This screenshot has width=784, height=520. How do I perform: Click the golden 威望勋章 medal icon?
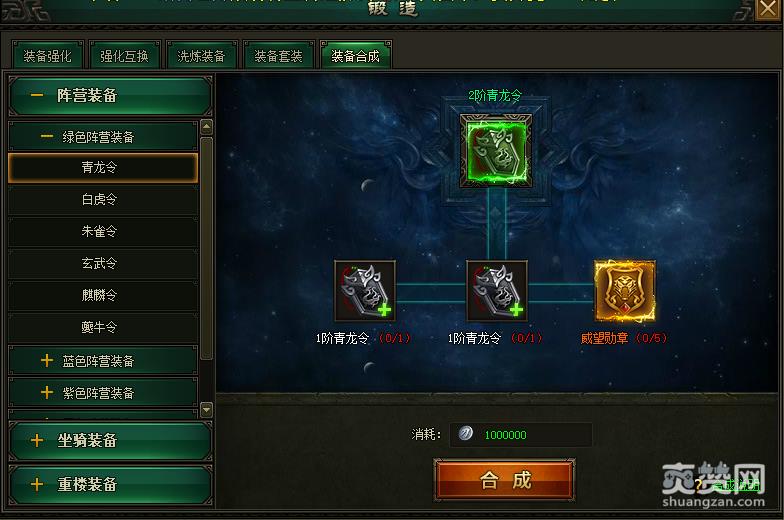(624, 290)
